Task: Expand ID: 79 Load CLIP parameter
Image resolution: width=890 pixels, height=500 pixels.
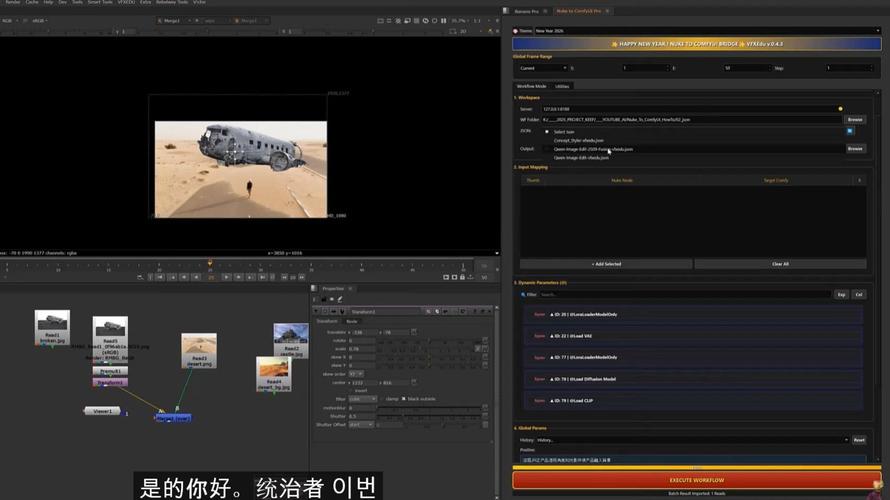Action: point(692,401)
